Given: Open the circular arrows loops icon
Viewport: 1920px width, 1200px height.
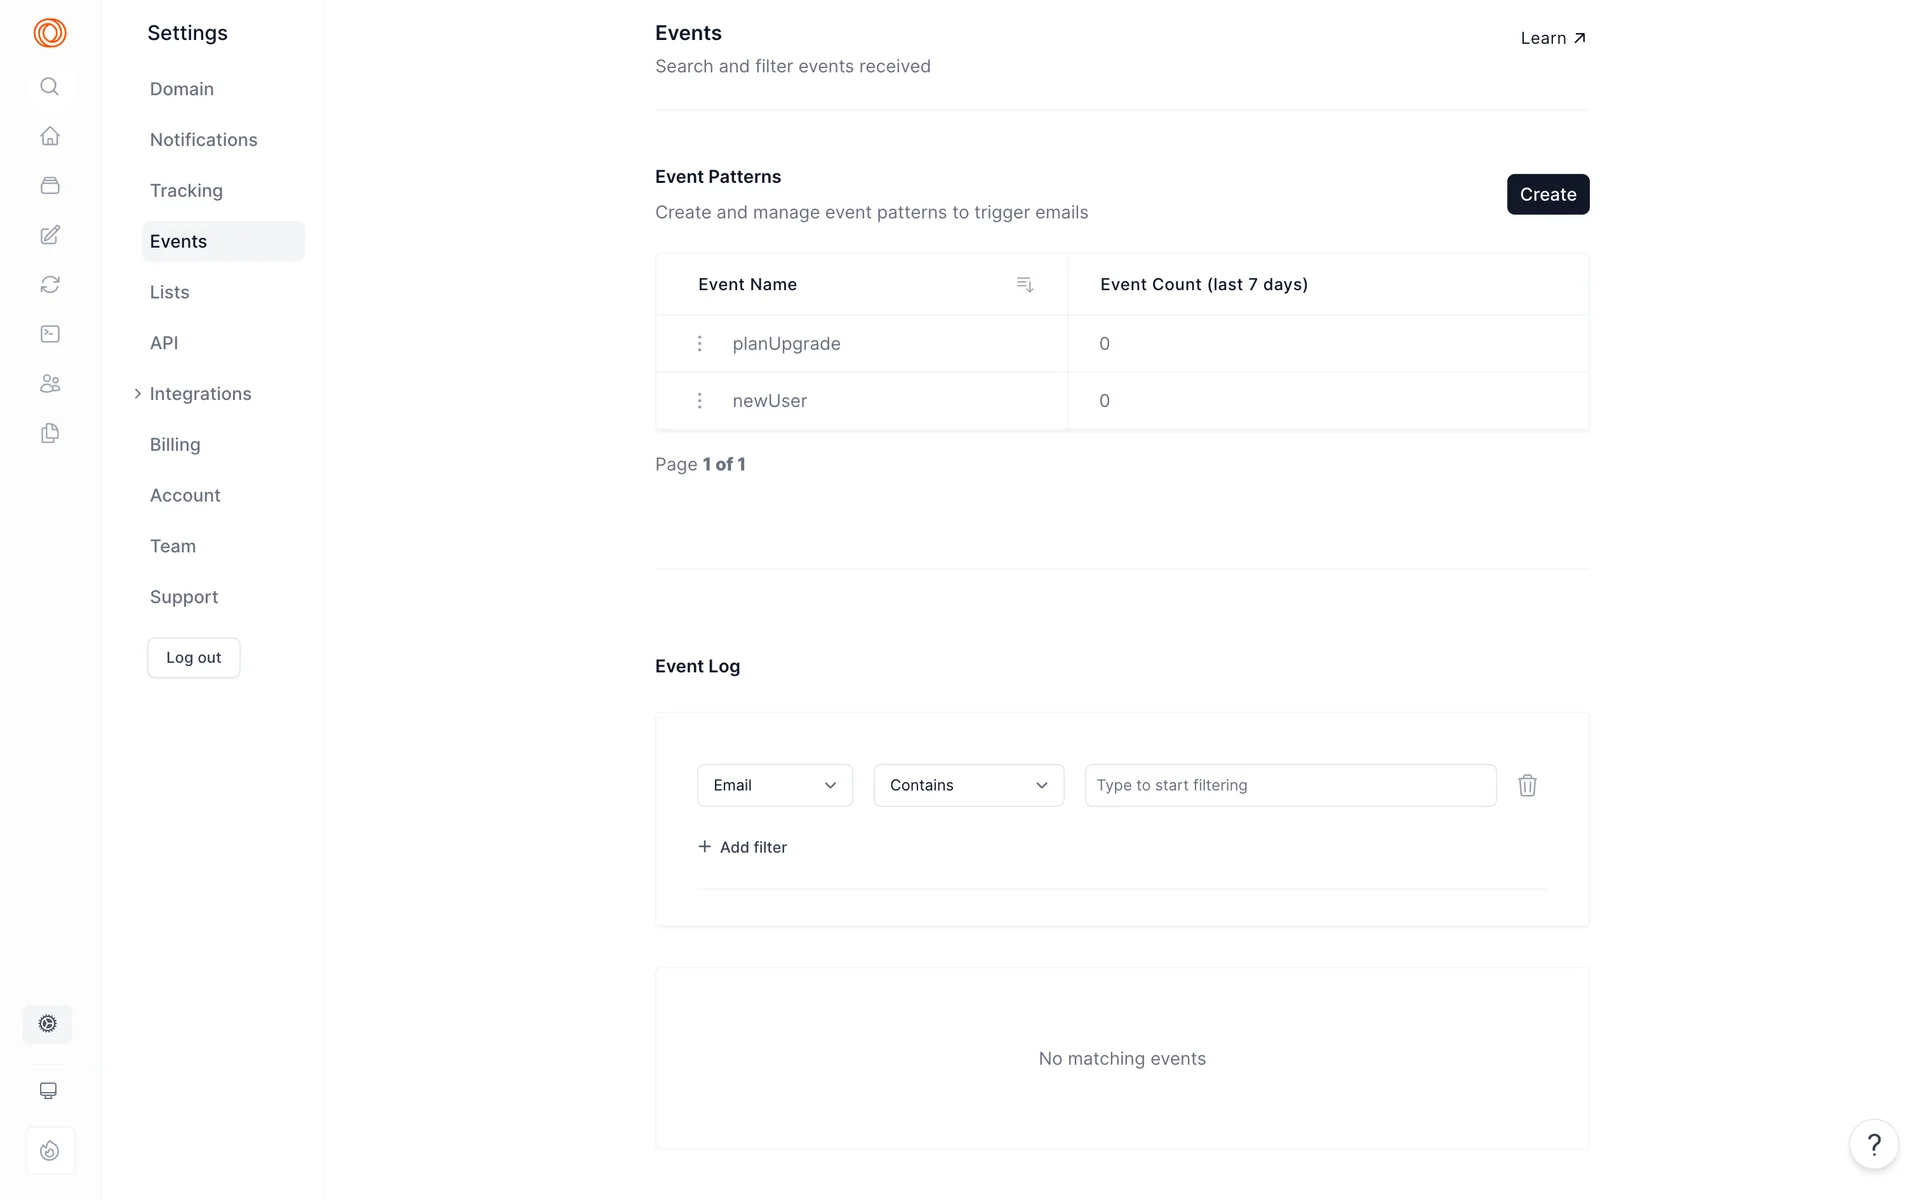Looking at the screenshot, I should [x=50, y=285].
